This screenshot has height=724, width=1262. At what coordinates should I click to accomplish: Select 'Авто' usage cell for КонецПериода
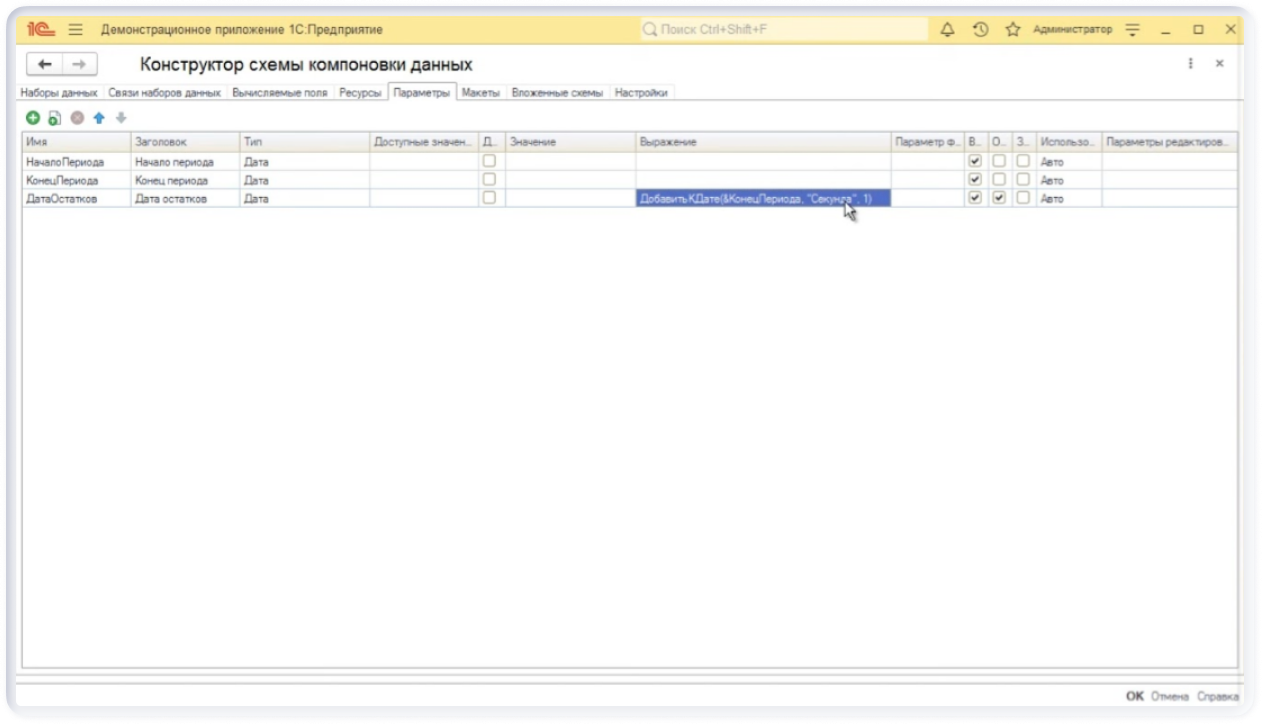coord(1068,180)
